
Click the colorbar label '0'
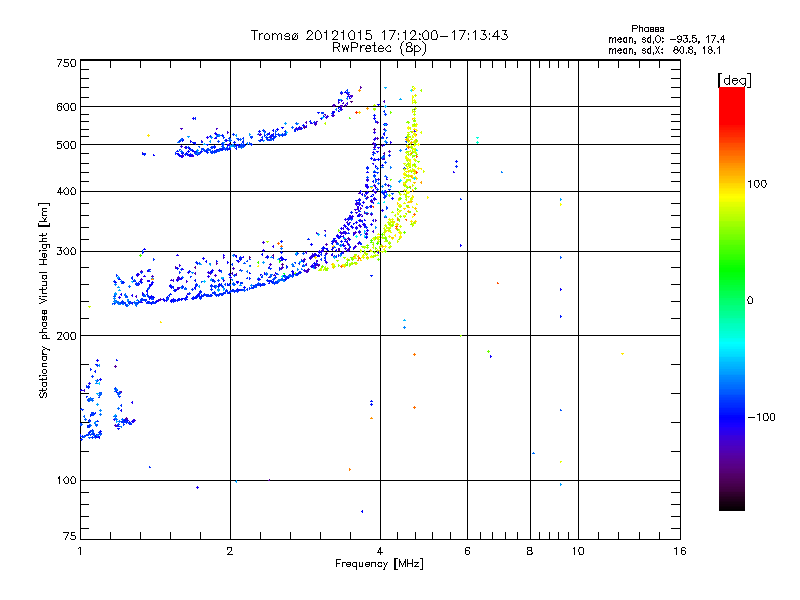750,301
